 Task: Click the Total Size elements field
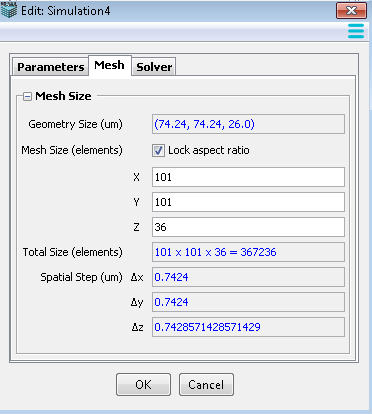pos(248,252)
